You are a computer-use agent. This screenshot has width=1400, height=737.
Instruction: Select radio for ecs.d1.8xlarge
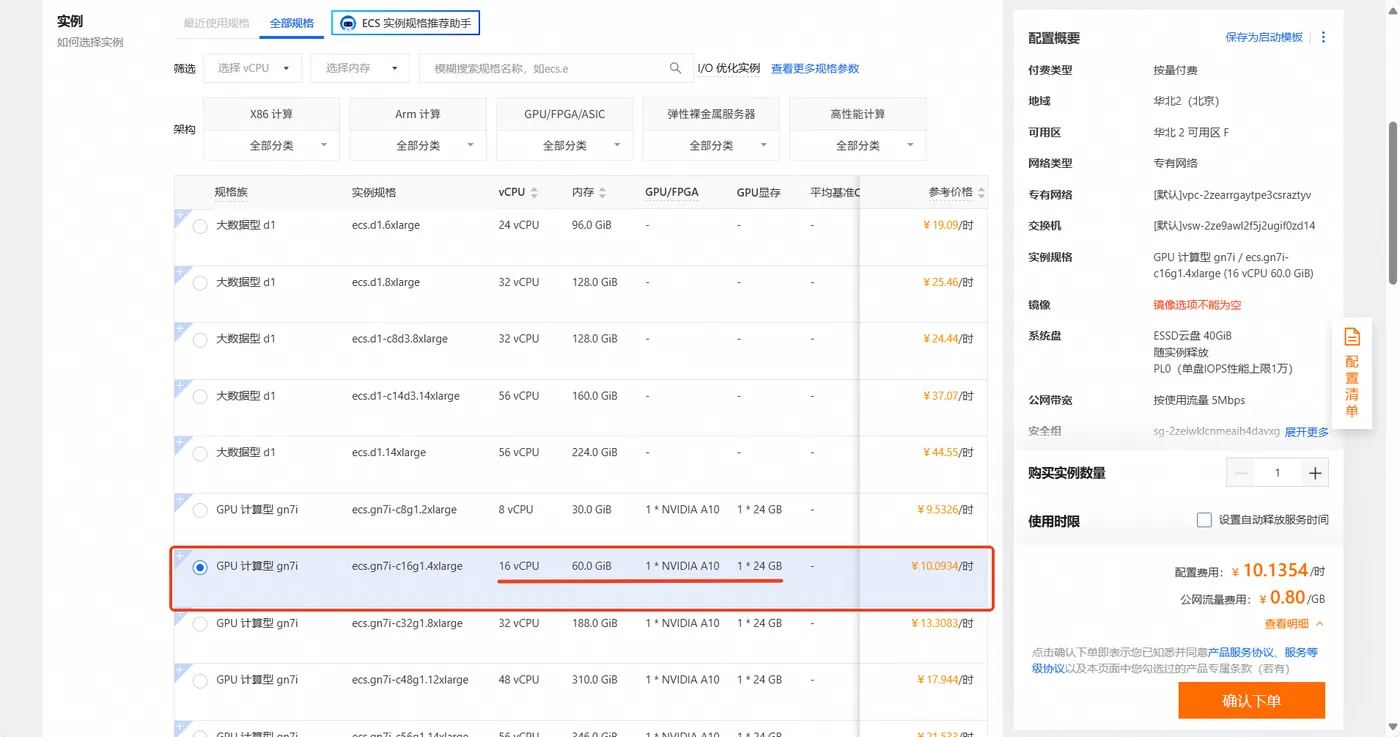[x=200, y=283]
